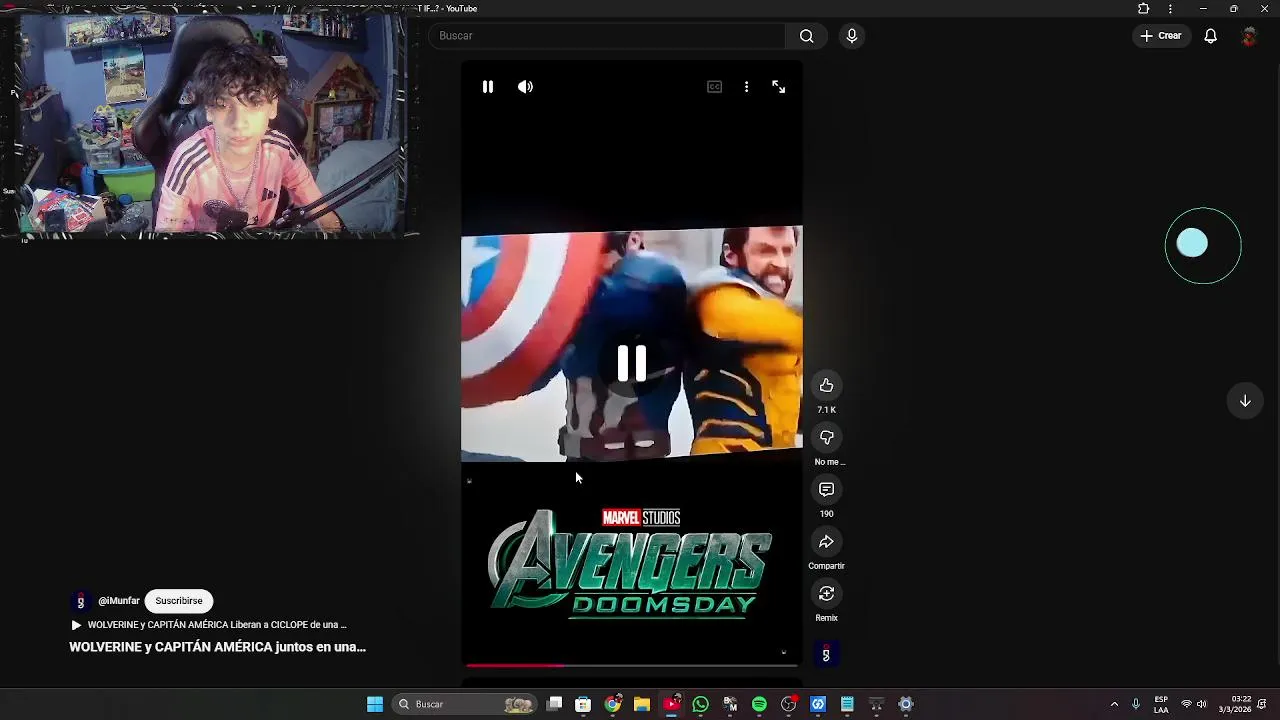The image size is (1280, 720).
Task: Open the browser three-dot menu in title bar
Action: coord(1170,9)
